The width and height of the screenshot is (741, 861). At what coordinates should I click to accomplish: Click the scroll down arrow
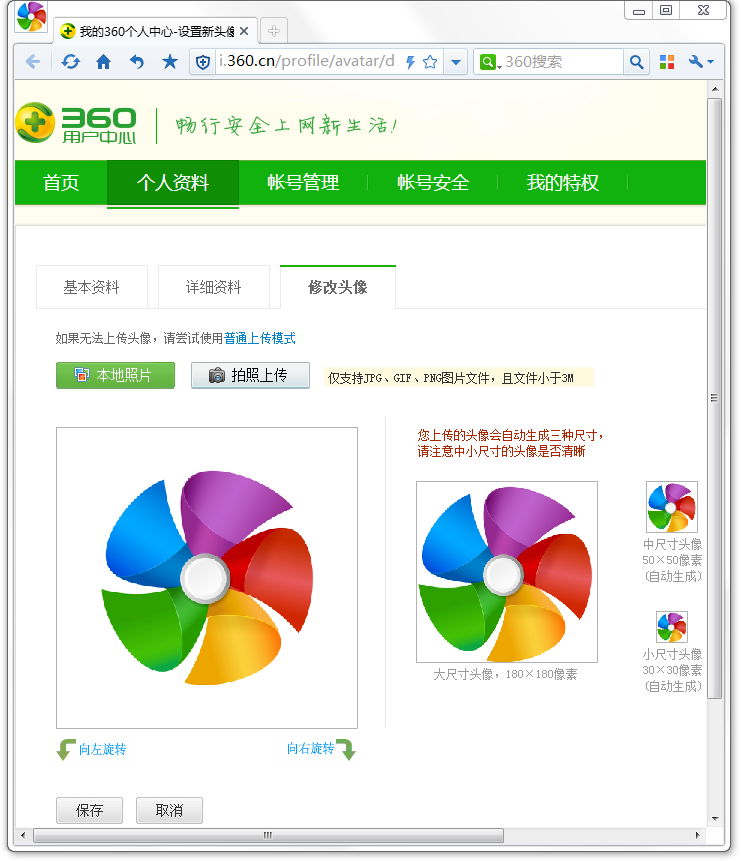click(x=715, y=819)
